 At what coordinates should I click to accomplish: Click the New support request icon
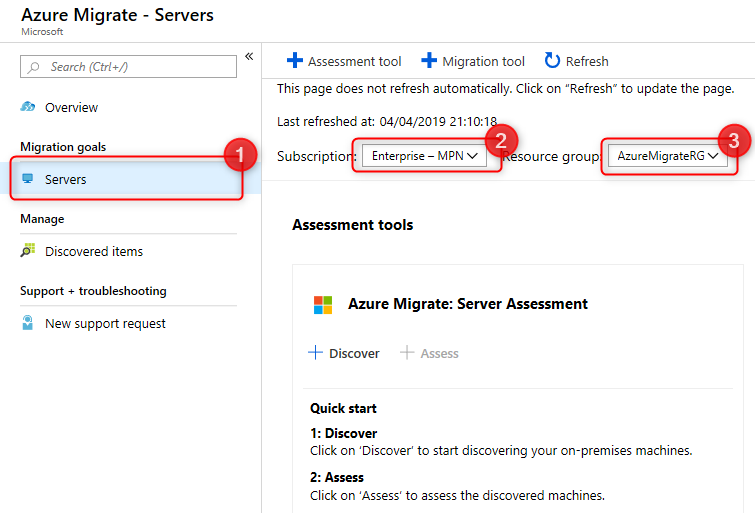click(x=27, y=323)
